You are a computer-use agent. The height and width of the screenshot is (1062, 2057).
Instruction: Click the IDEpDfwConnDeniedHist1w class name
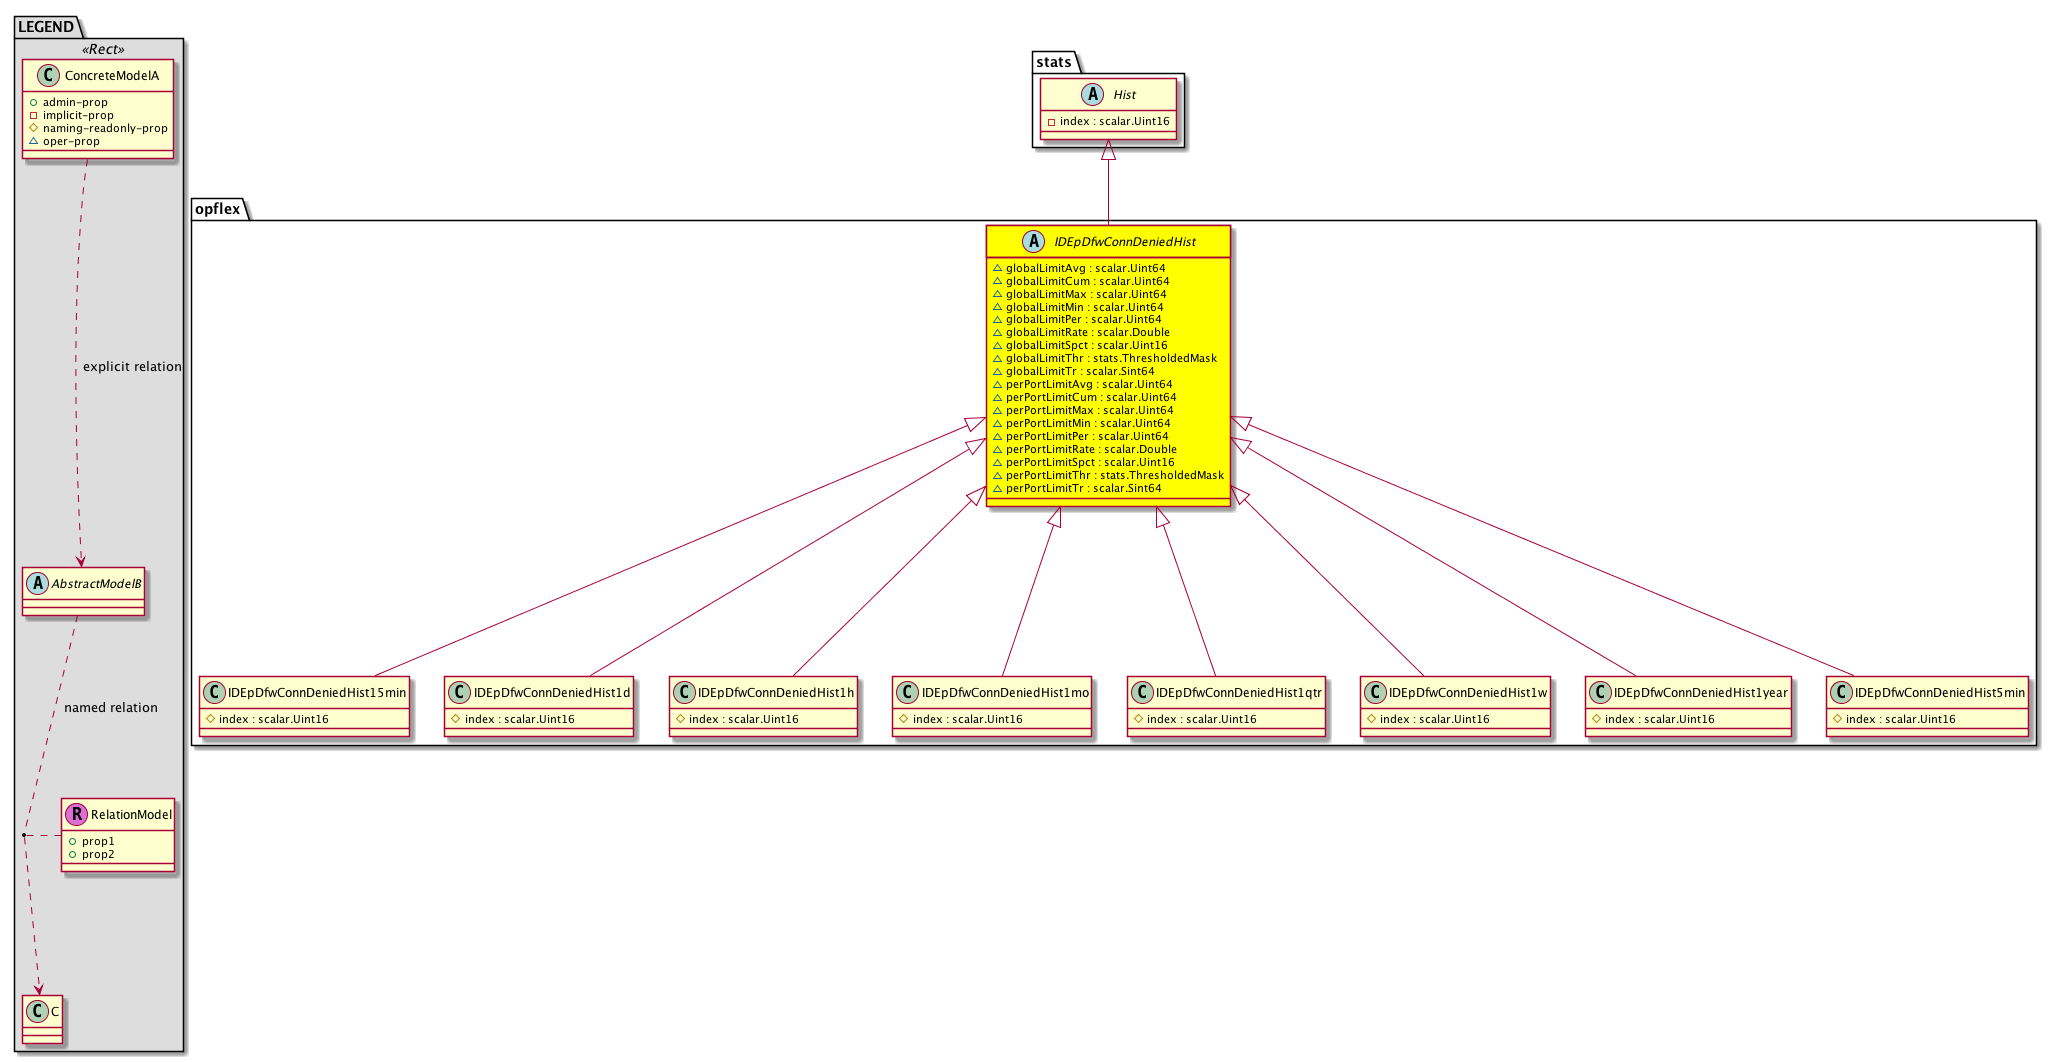[x=1467, y=693]
